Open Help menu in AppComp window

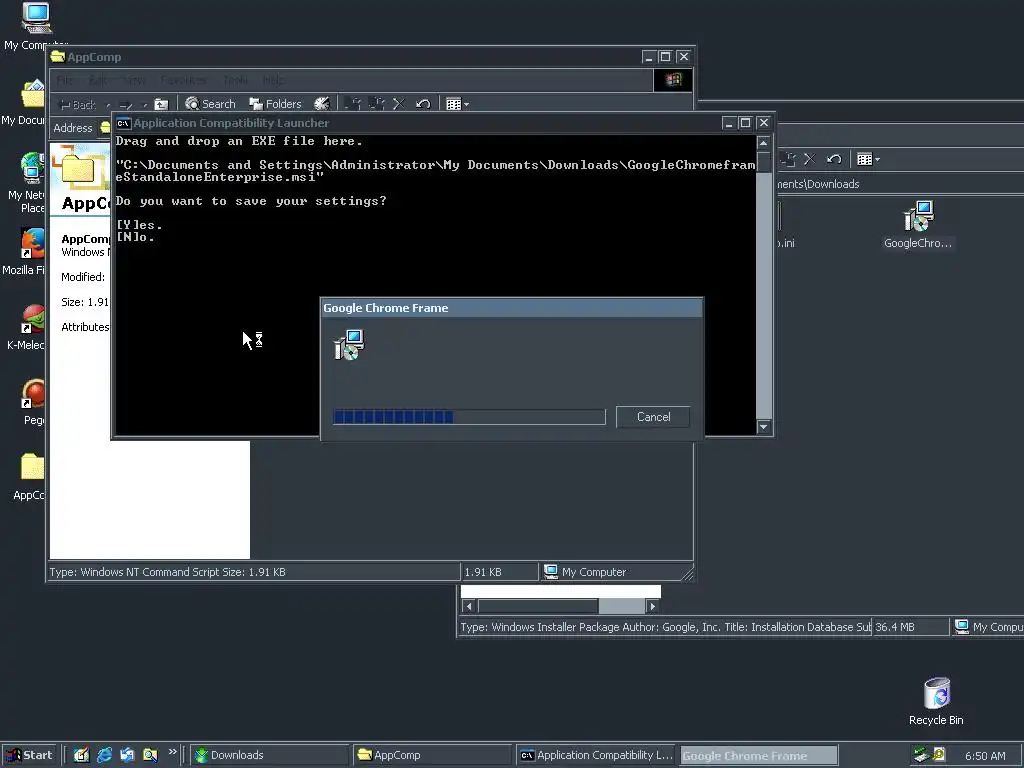274,80
